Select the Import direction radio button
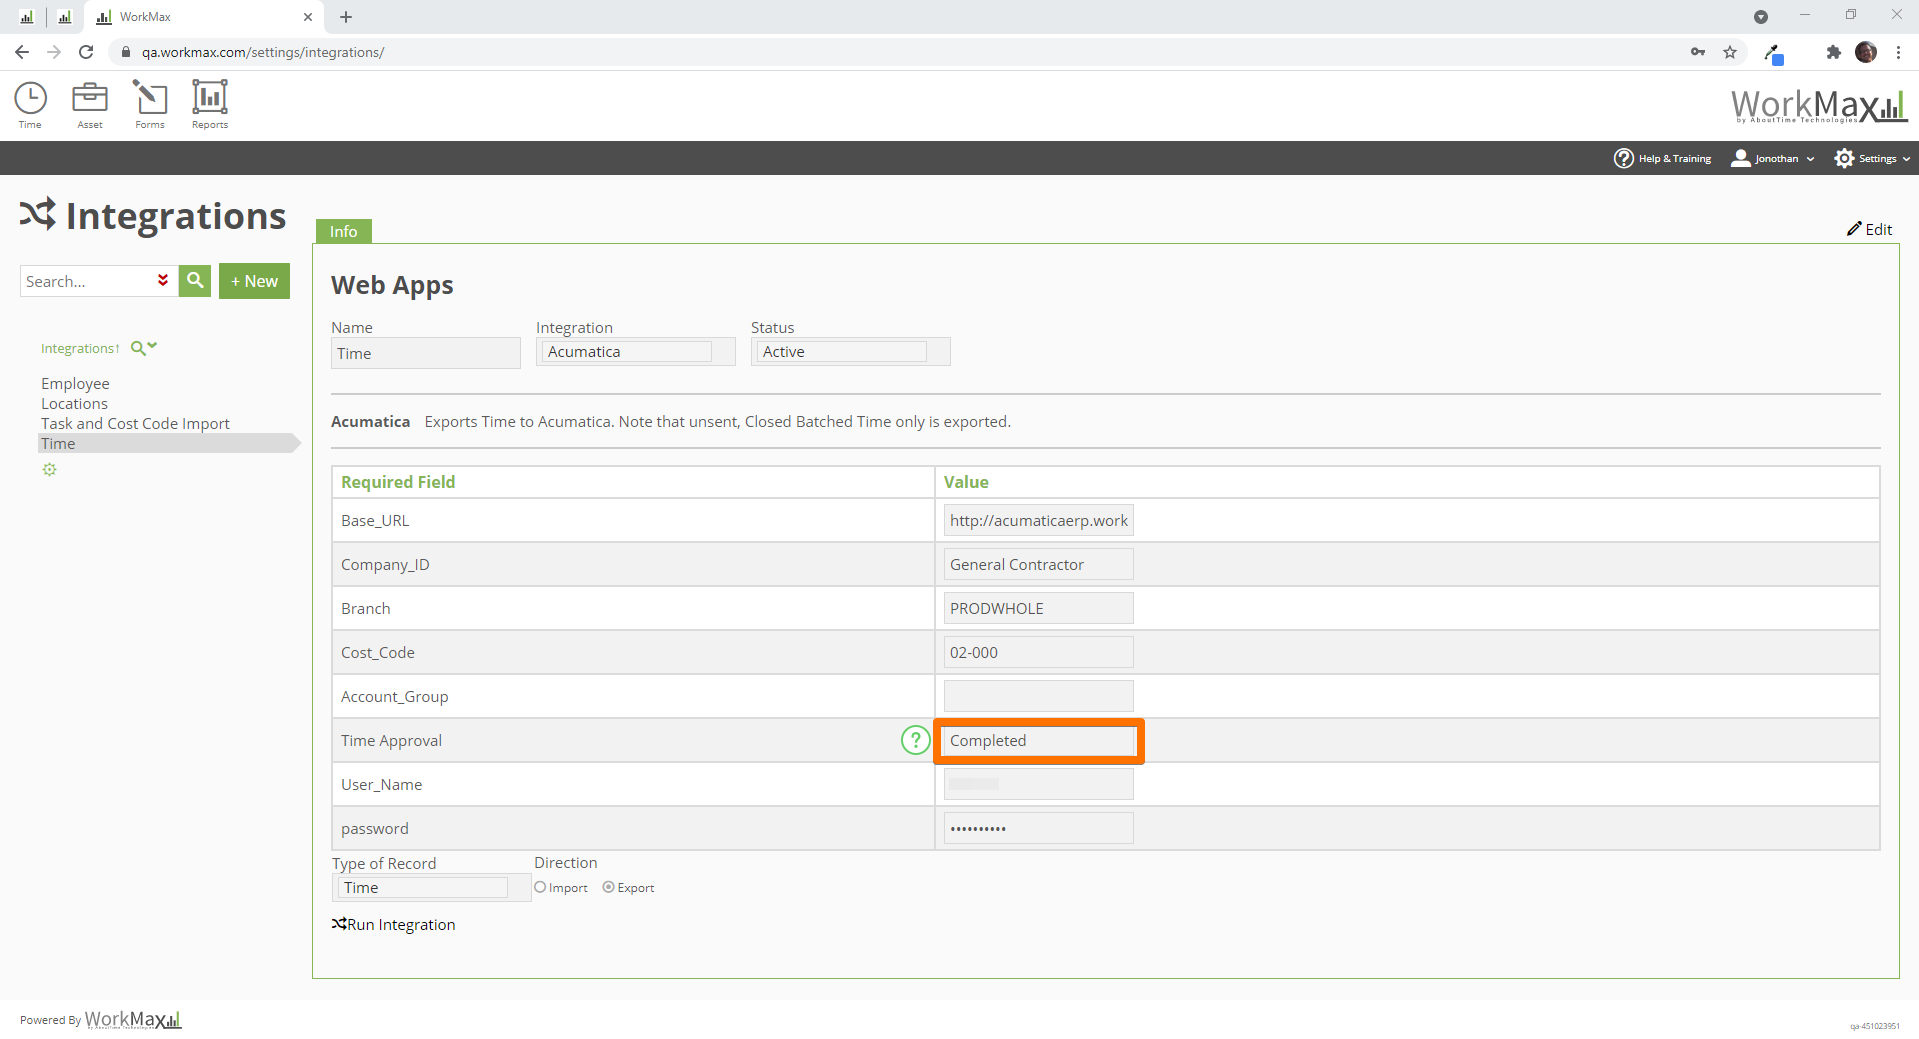This screenshot has height=1039, width=1919. pos(540,887)
